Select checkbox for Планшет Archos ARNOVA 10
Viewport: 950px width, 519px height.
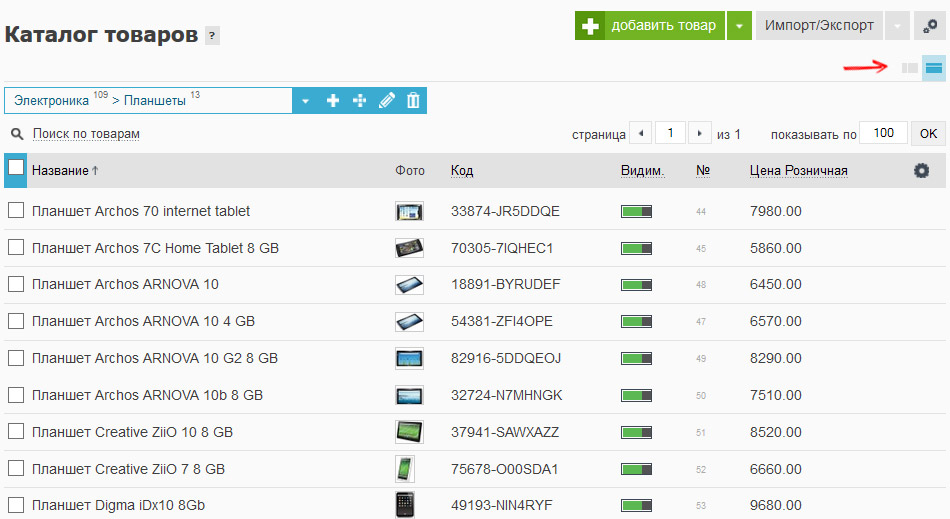[16, 284]
